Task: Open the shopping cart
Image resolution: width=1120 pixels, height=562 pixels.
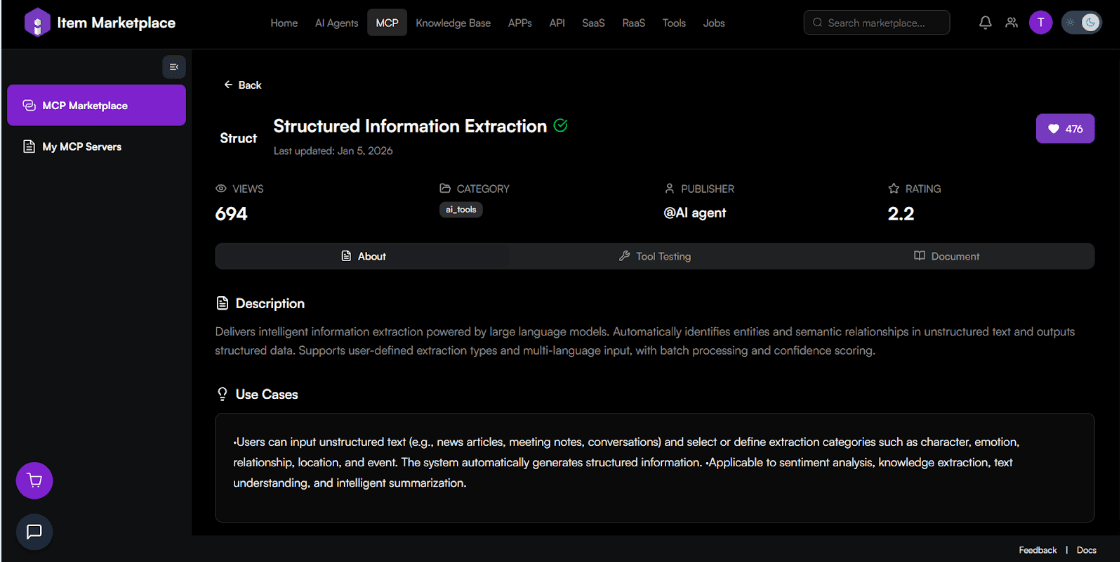Action: click(x=35, y=481)
